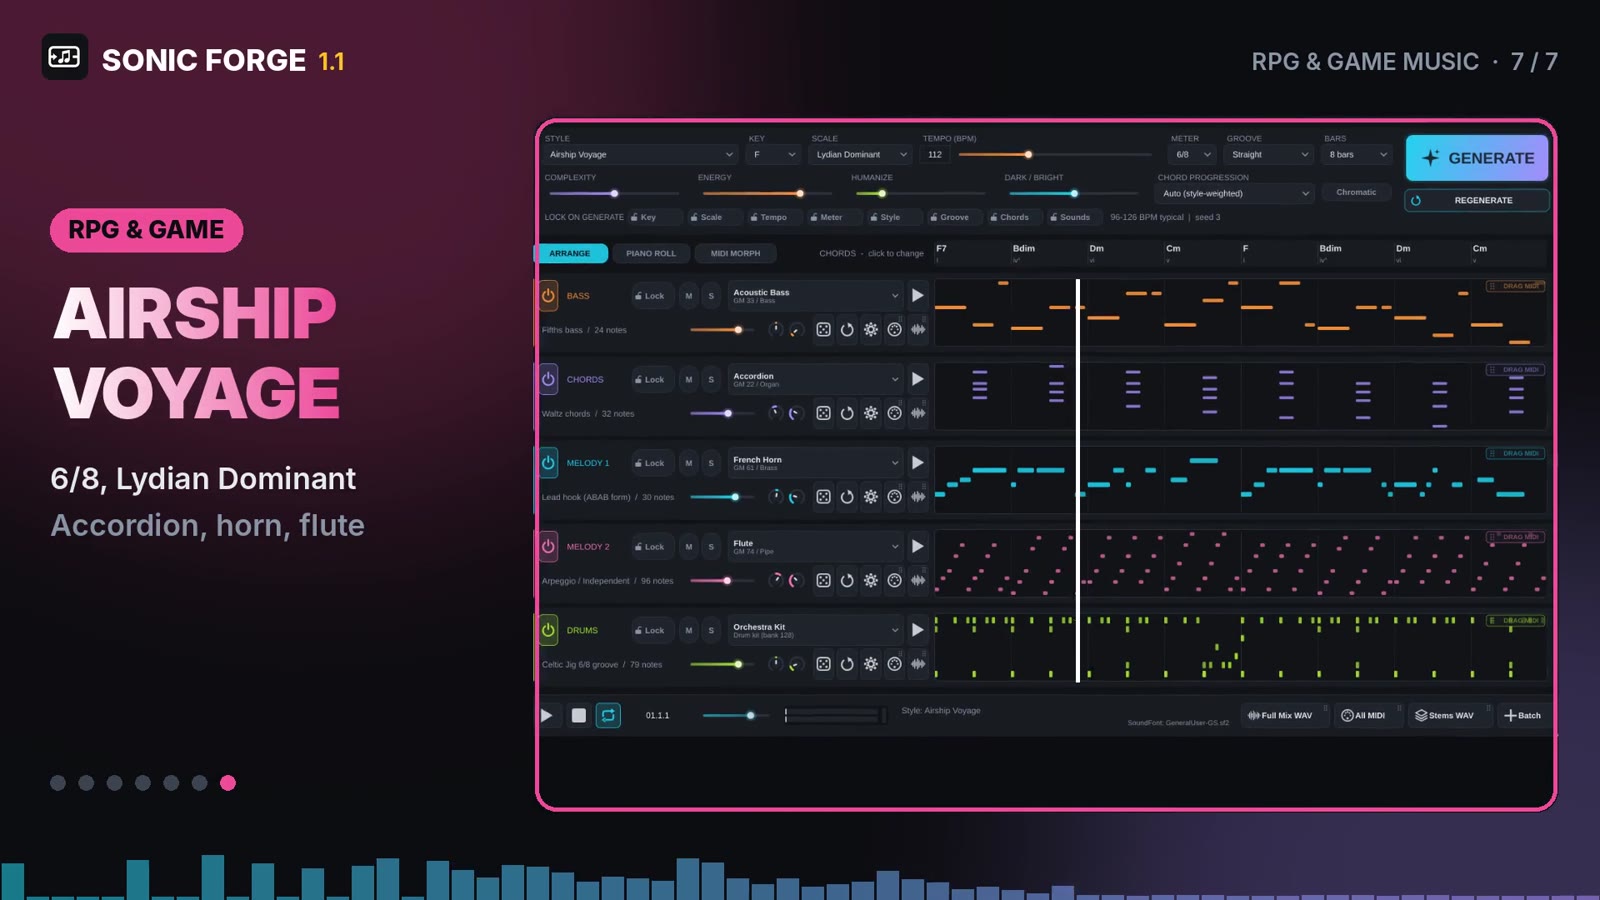Open the Style dropdown showing Airship Voyage

coord(641,155)
